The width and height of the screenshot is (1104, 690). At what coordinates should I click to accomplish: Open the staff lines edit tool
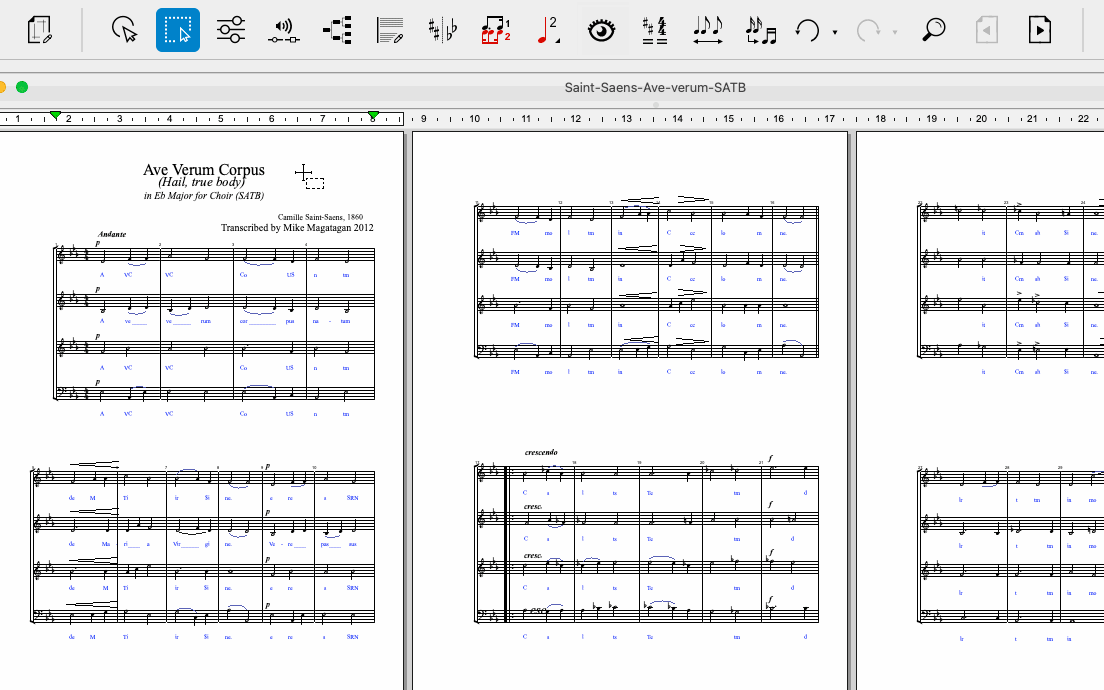coord(390,30)
